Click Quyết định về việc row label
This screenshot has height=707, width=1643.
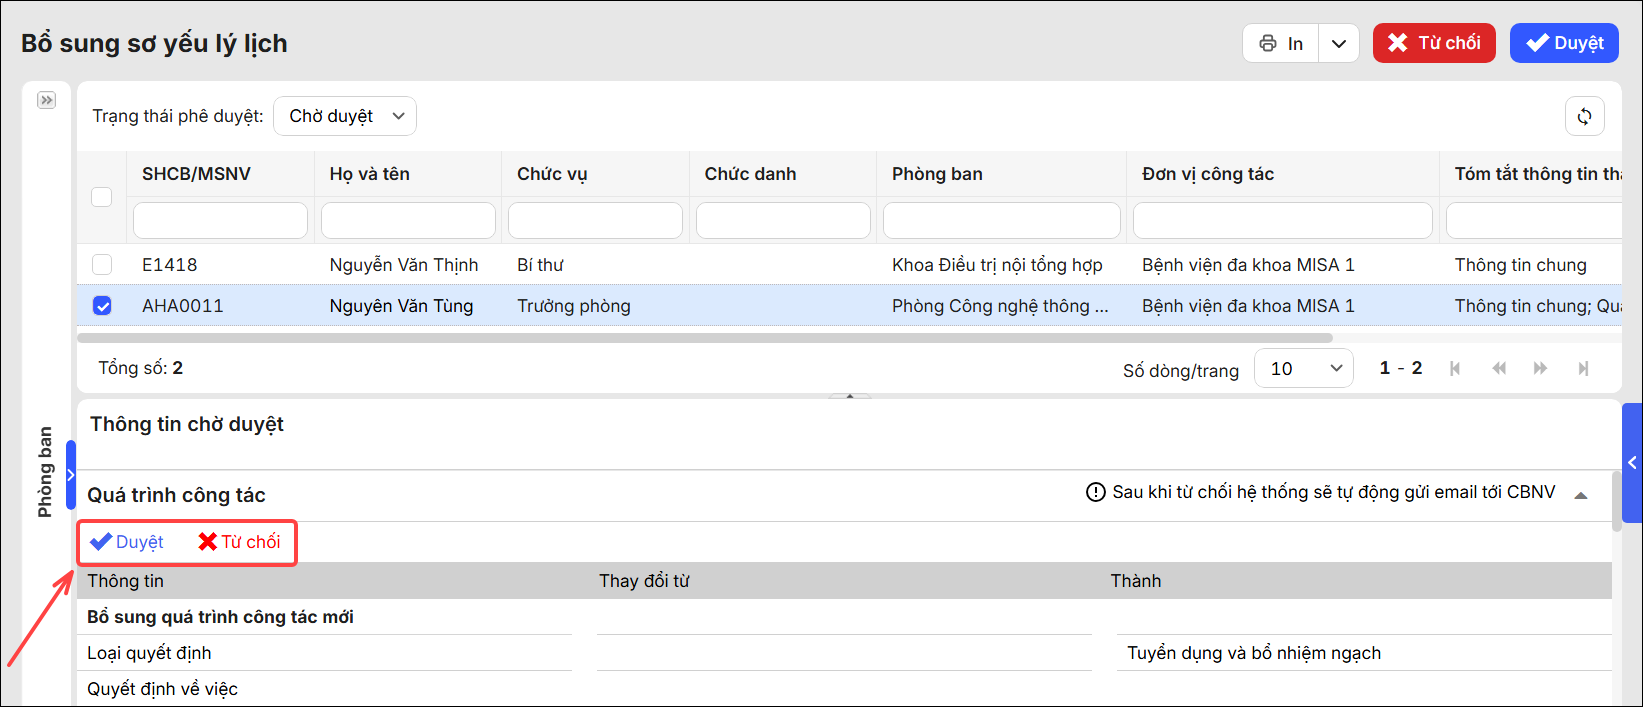point(162,689)
